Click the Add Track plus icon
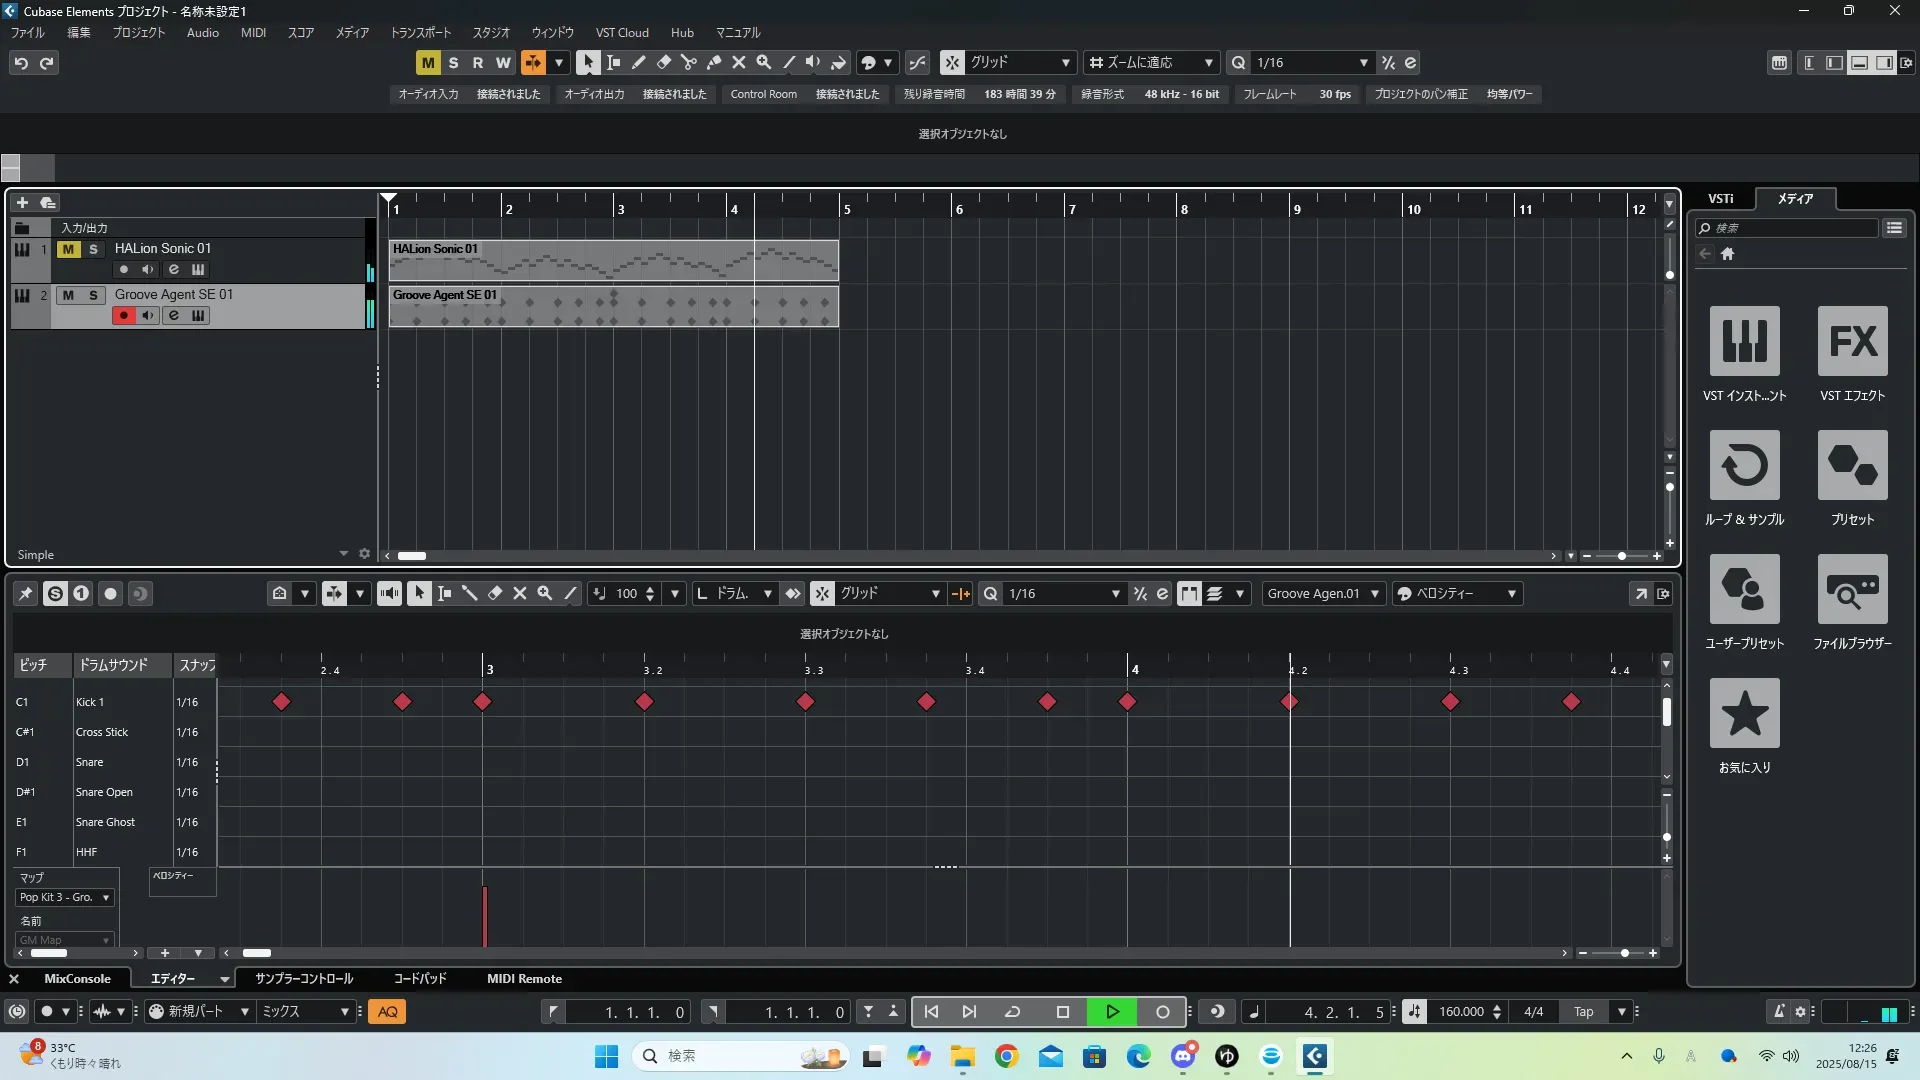 point(22,203)
